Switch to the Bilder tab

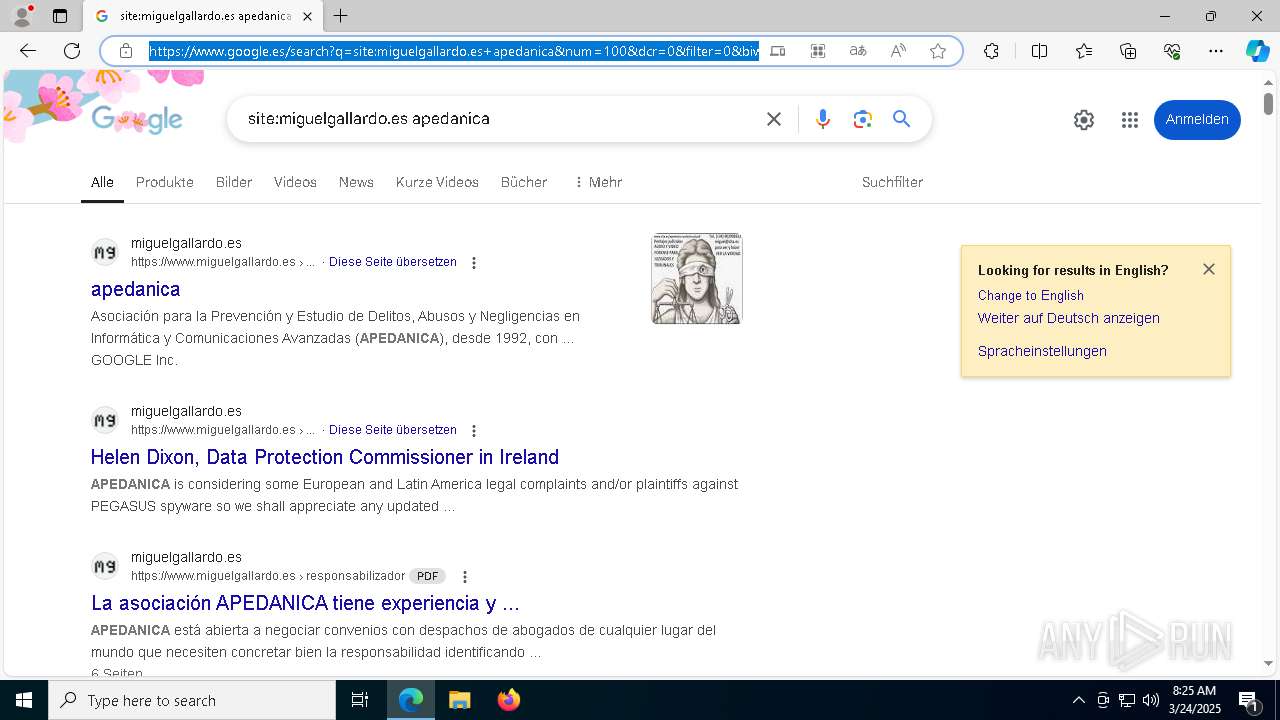pos(234,182)
